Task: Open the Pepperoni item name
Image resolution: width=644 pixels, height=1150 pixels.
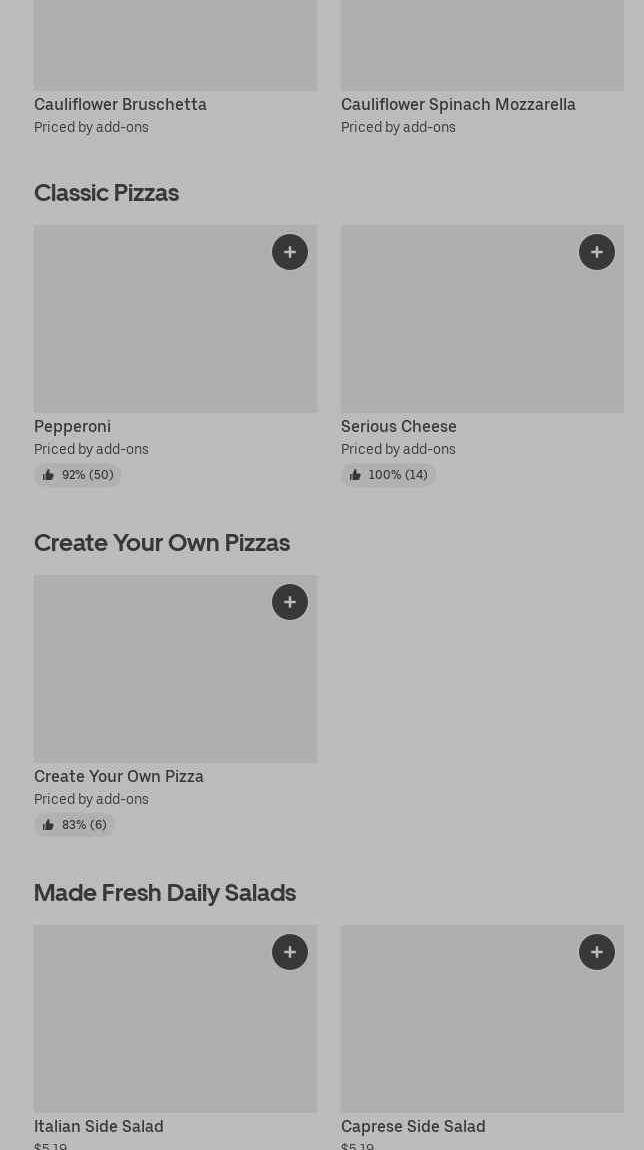Action: [x=72, y=426]
